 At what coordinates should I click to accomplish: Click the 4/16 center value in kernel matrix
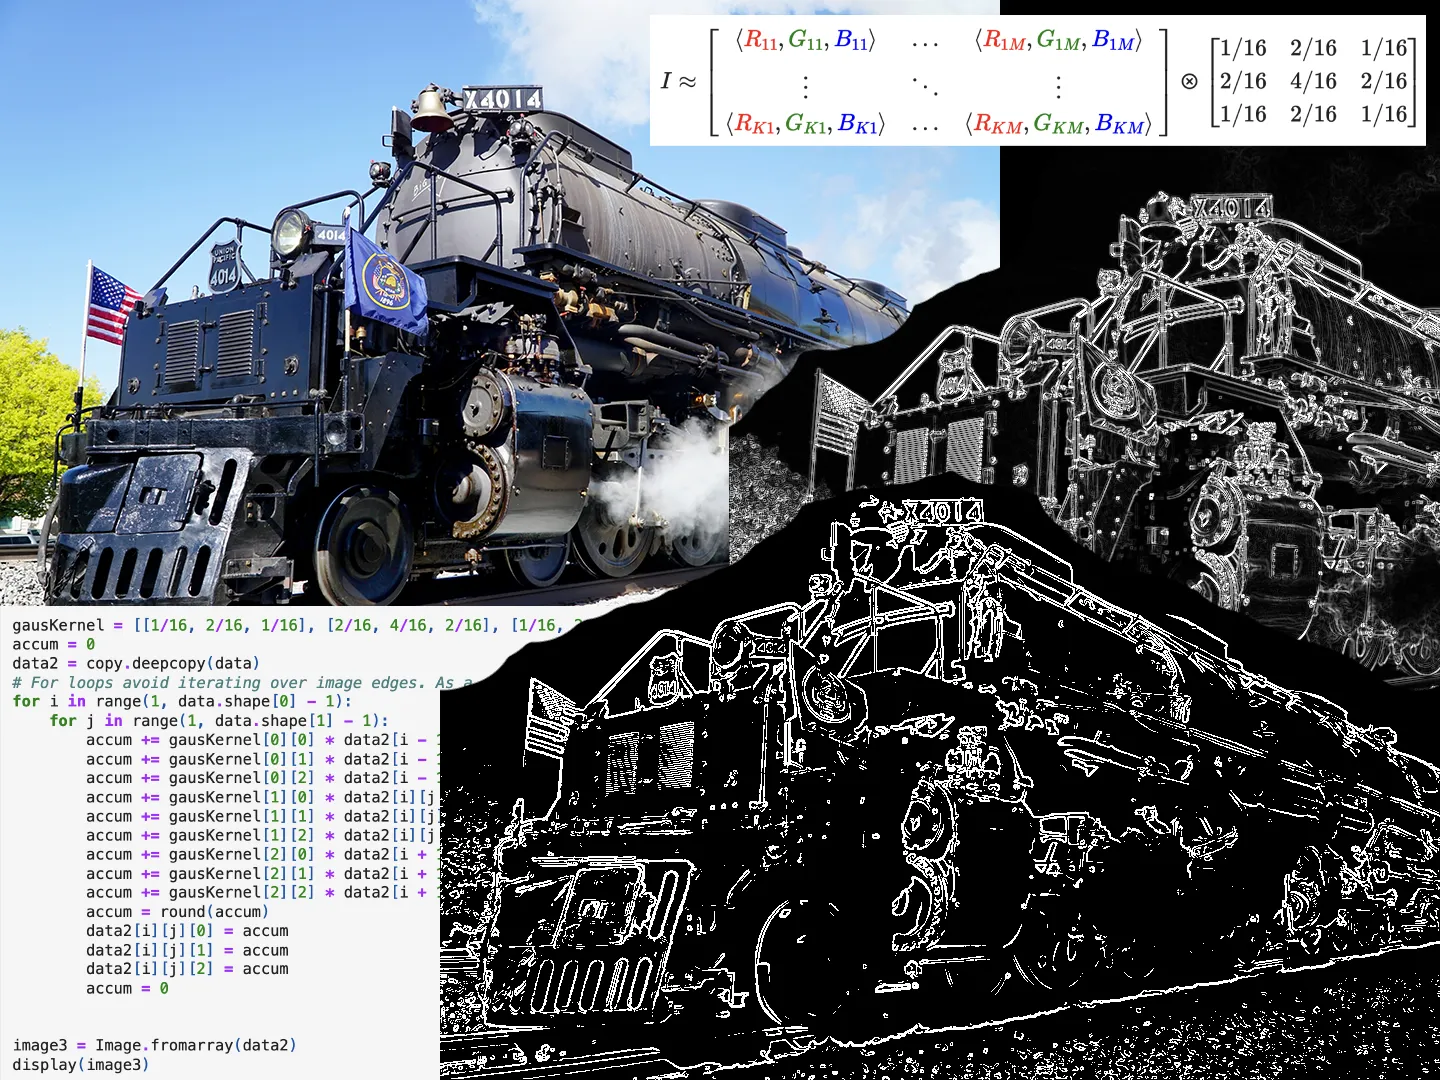tap(1312, 81)
